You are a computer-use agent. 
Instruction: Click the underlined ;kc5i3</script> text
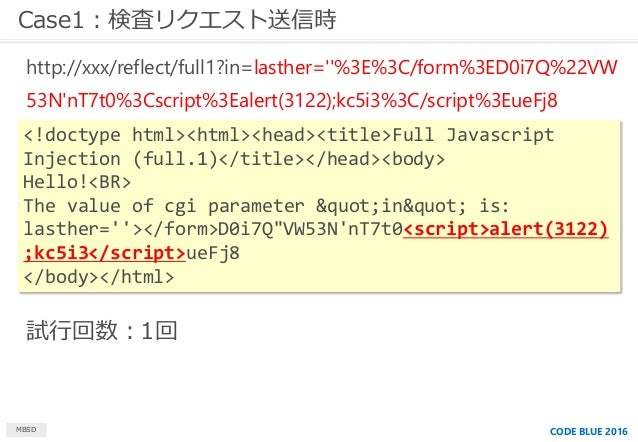click(105, 253)
